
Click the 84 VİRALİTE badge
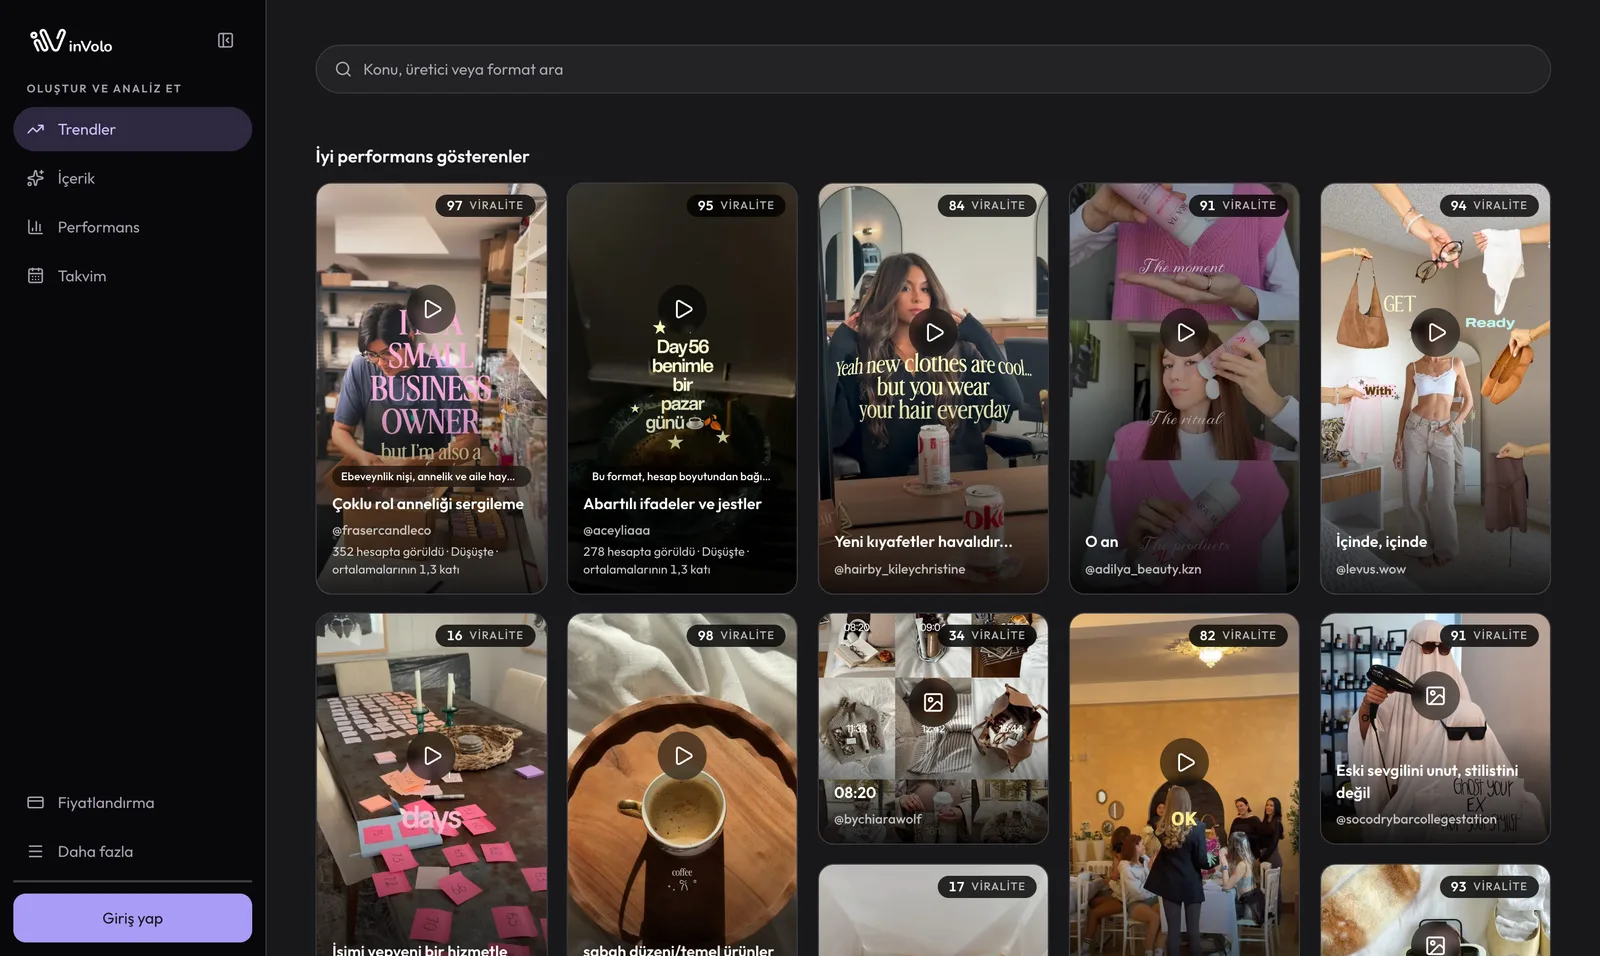point(987,205)
